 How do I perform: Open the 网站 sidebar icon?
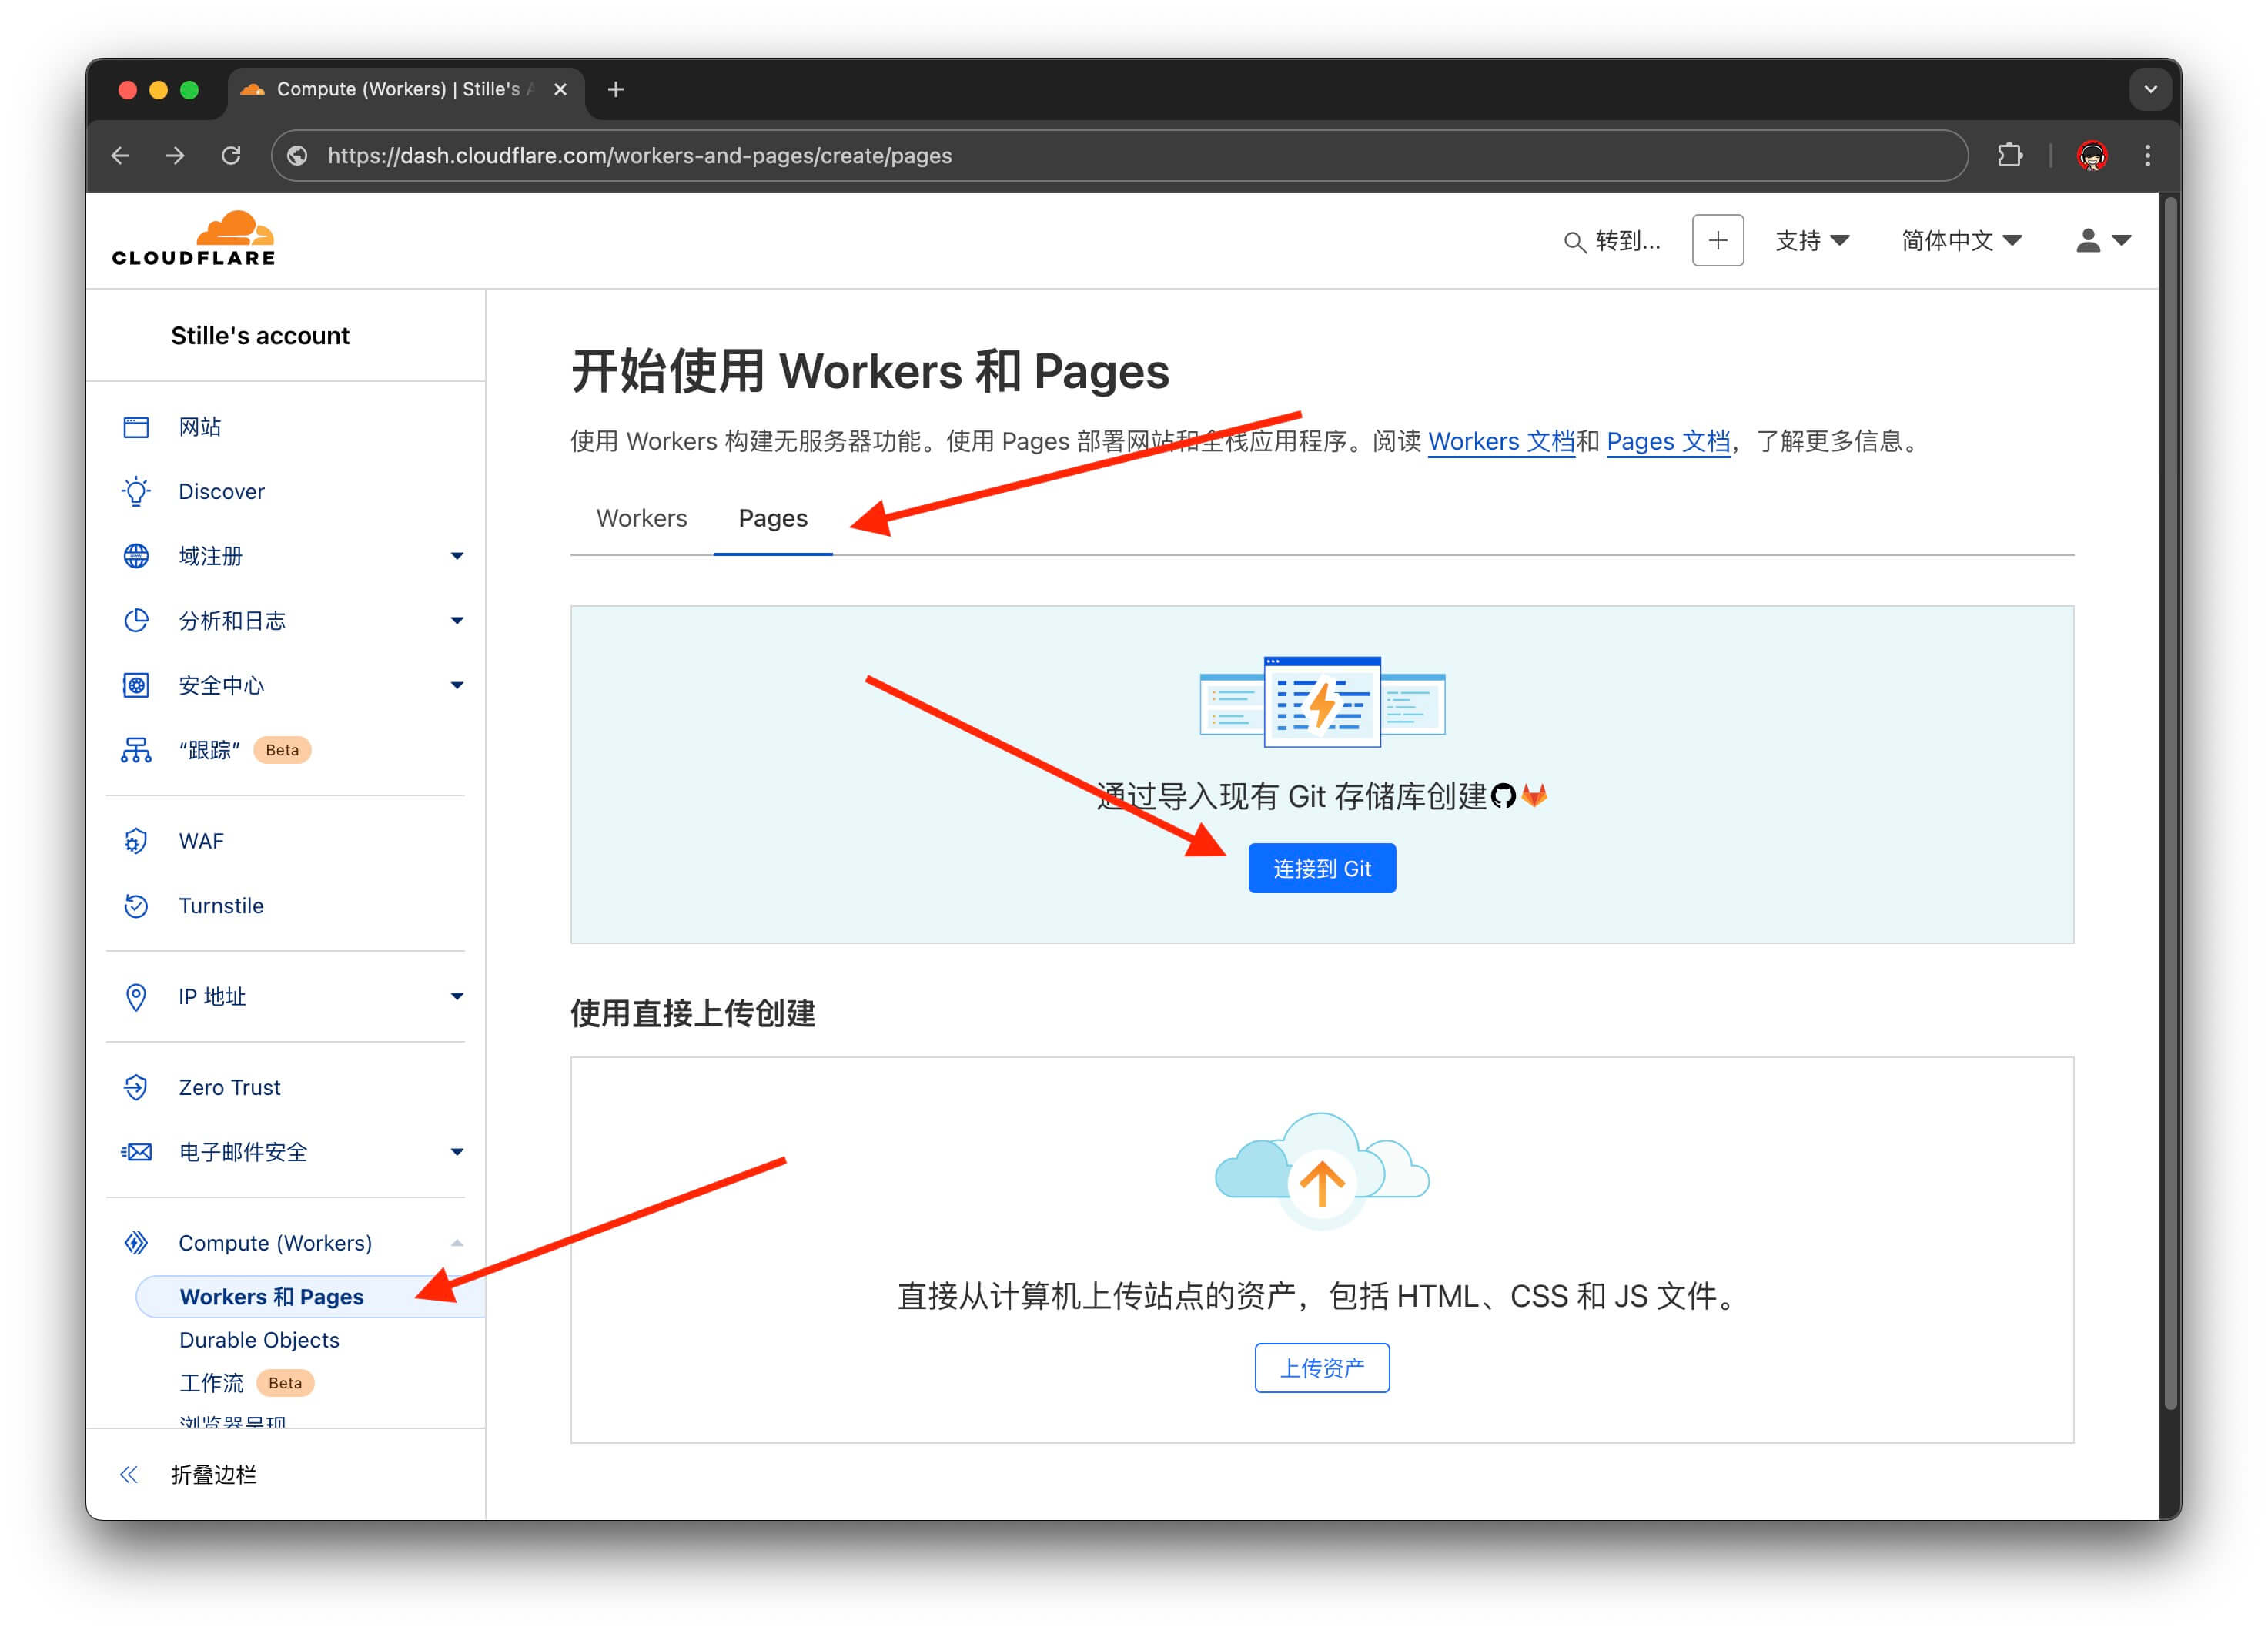(x=136, y=427)
